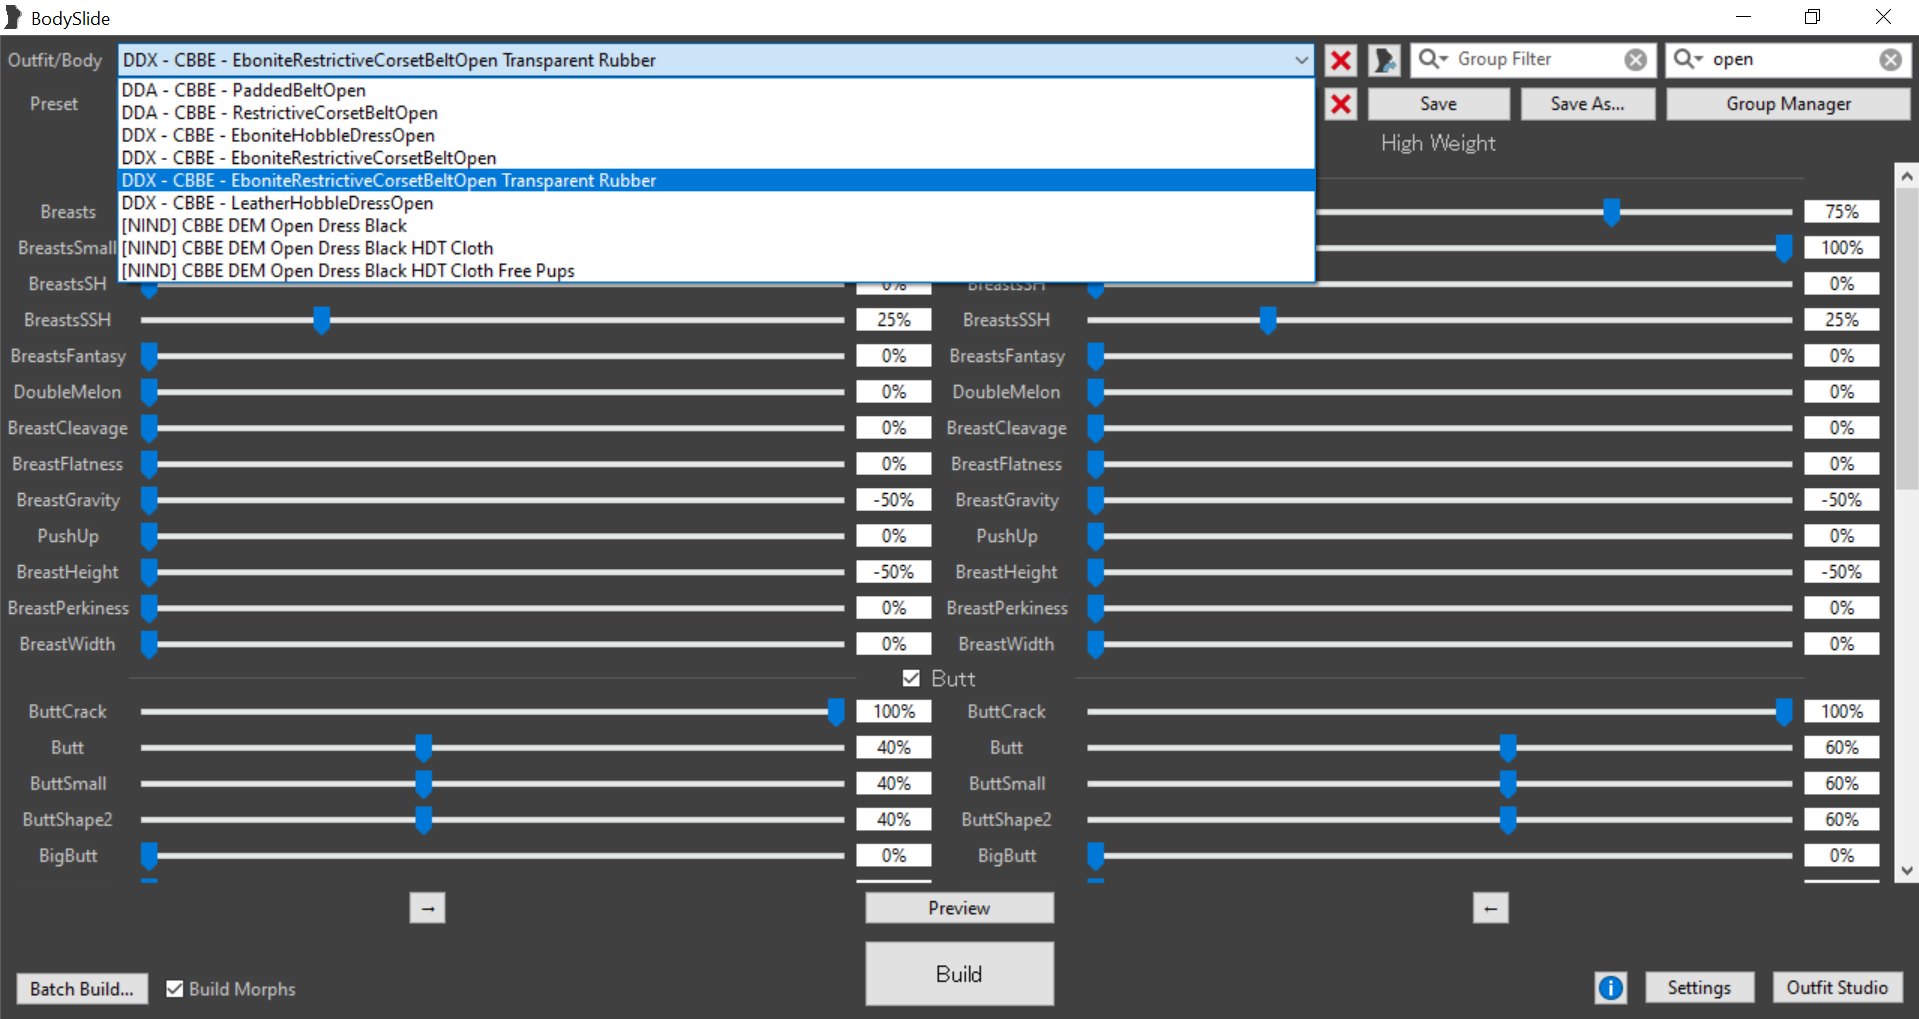Click the high weight Breasts 75% value field

1842,212
